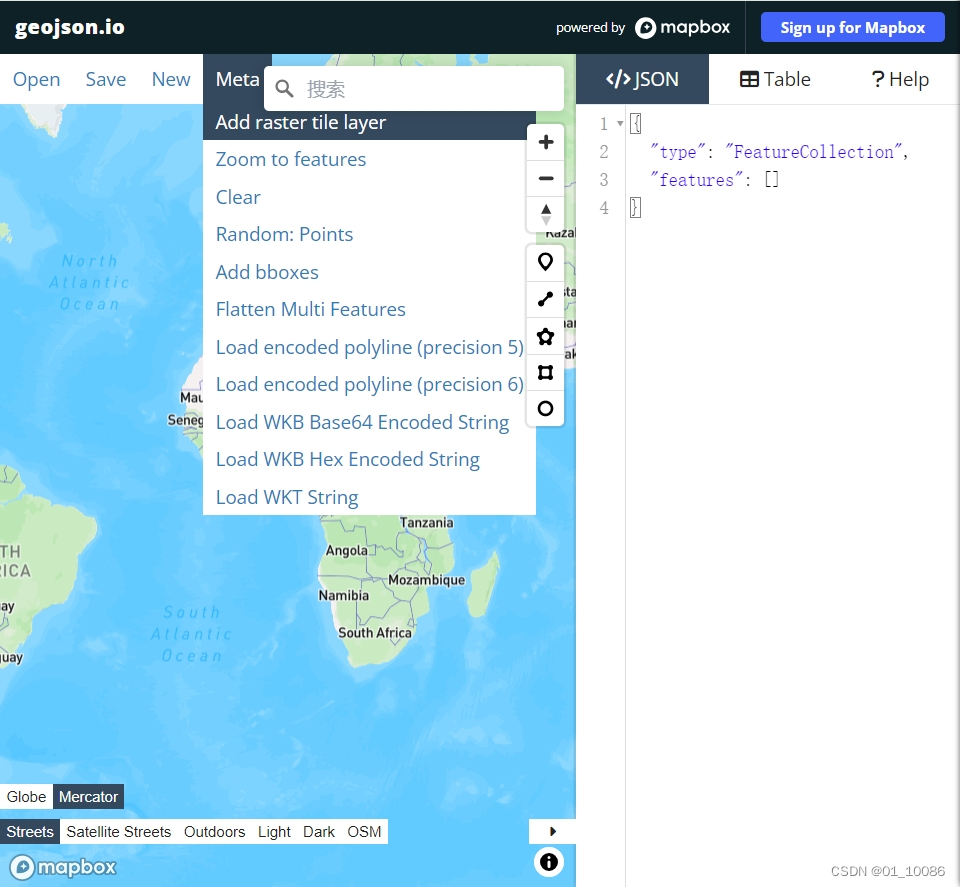Switch to Mercator projection mode
The height and width of the screenshot is (887, 960).
click(88, 796)
